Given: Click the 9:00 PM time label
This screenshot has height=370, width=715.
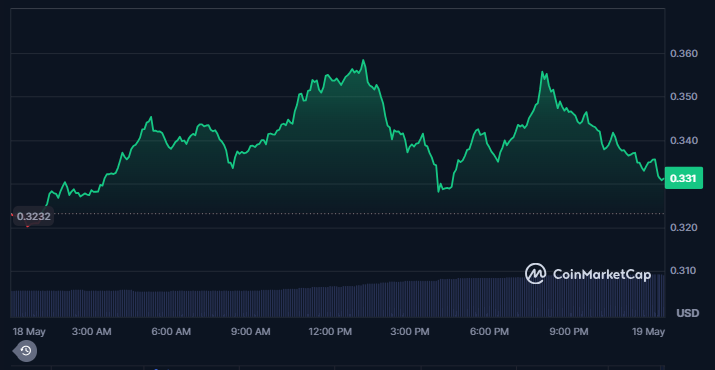Looking at the screenshot, I should [x=568, y=332].
